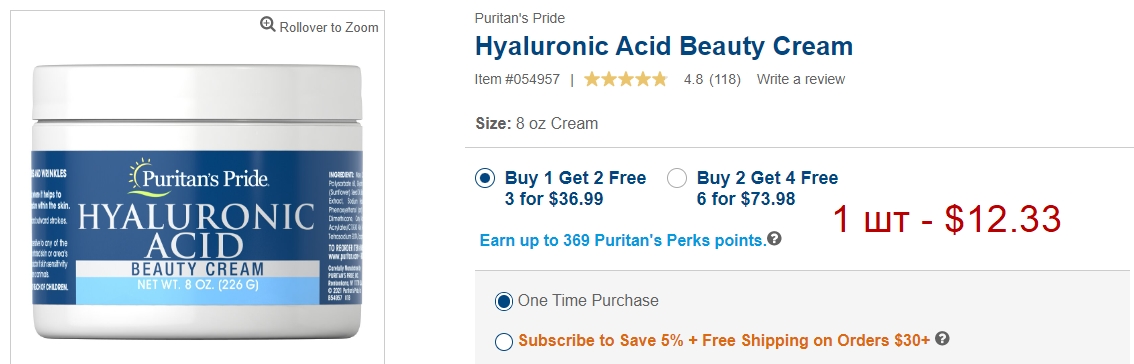Viewport: 1134px width, 364px height.
Task: Click the 3 for $36.99 price label
Action: (x=554, y=199)
